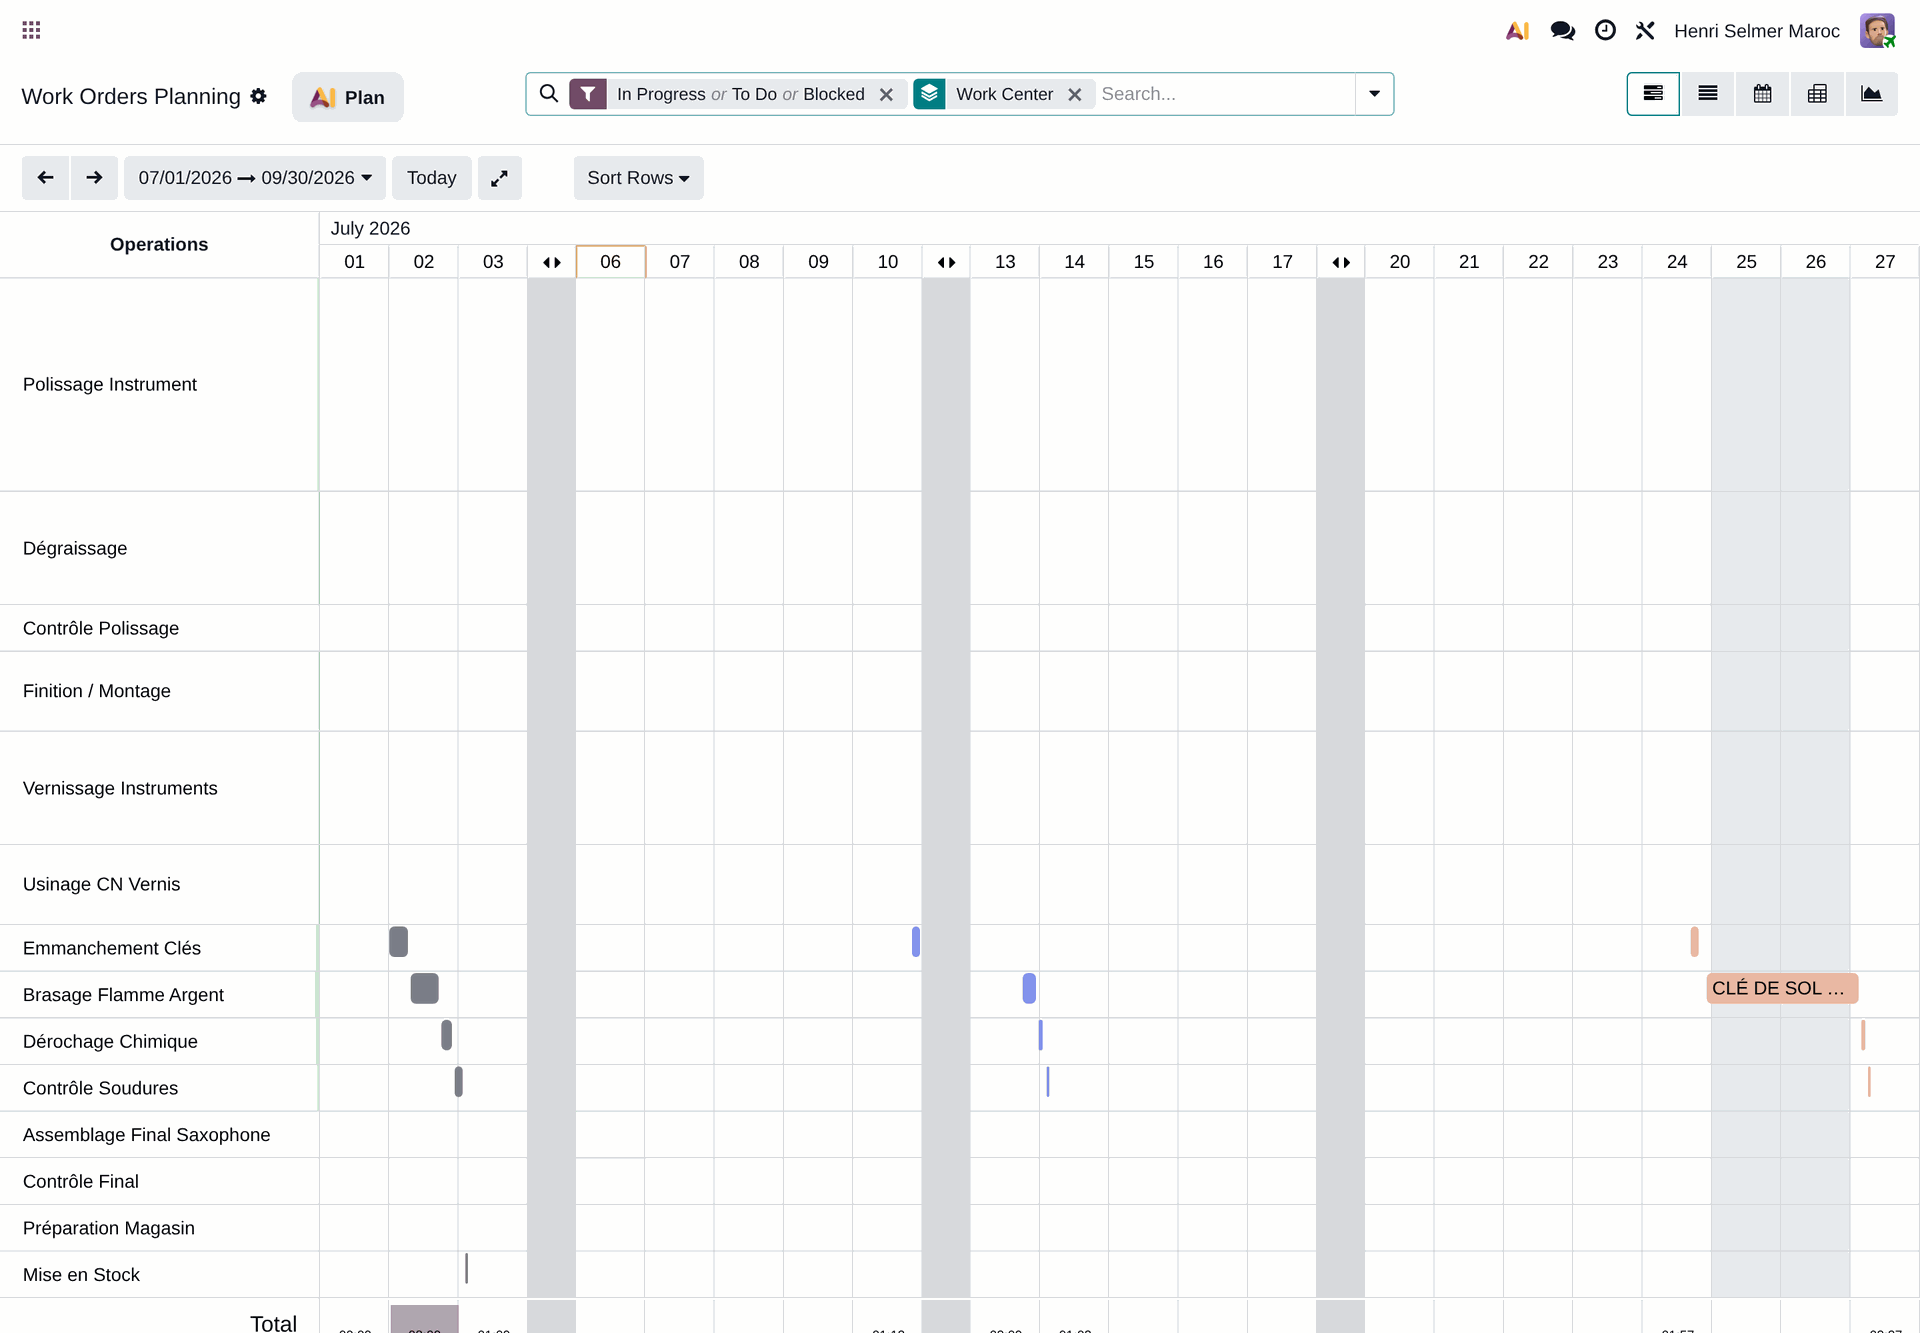Select the Mise en Stock row label
Image resolution: width=1920 pixels, height=1333 pixels.
point(81,1275)
